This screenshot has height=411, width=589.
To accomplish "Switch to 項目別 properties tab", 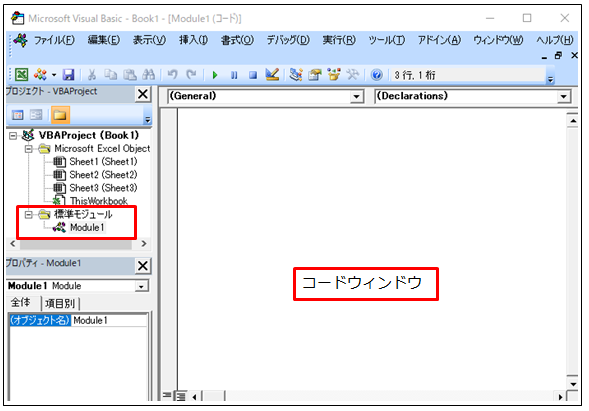I will [60, 303].
